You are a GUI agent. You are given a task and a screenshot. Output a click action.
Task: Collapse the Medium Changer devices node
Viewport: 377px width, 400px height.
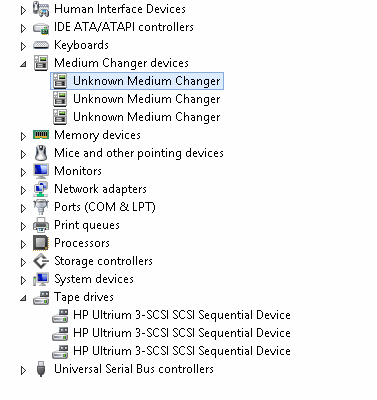(23, 64)
